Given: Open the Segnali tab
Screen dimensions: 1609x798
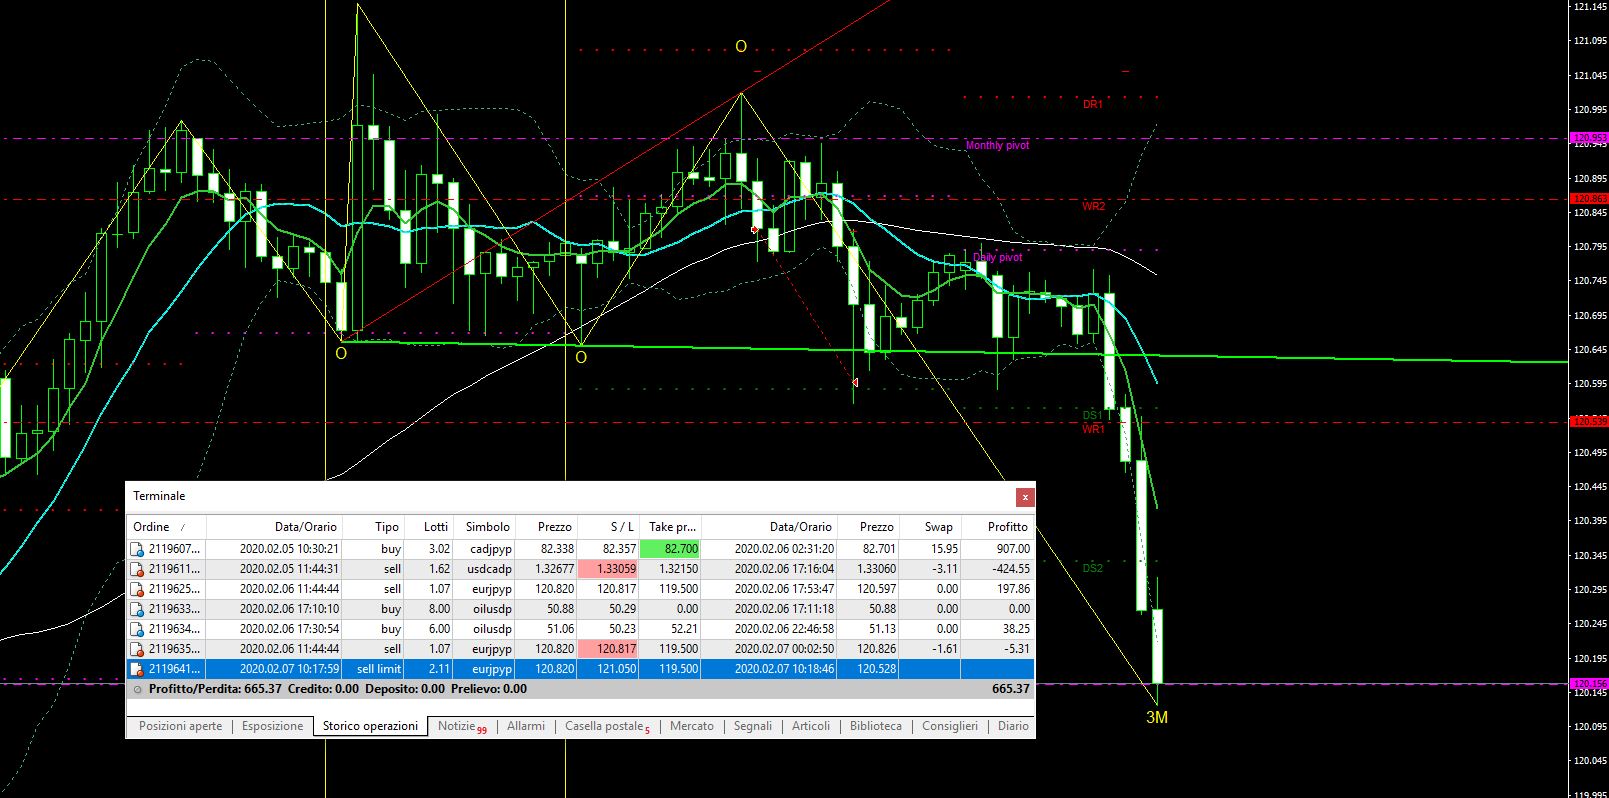Looking at the screenshot, I should 753,726.
